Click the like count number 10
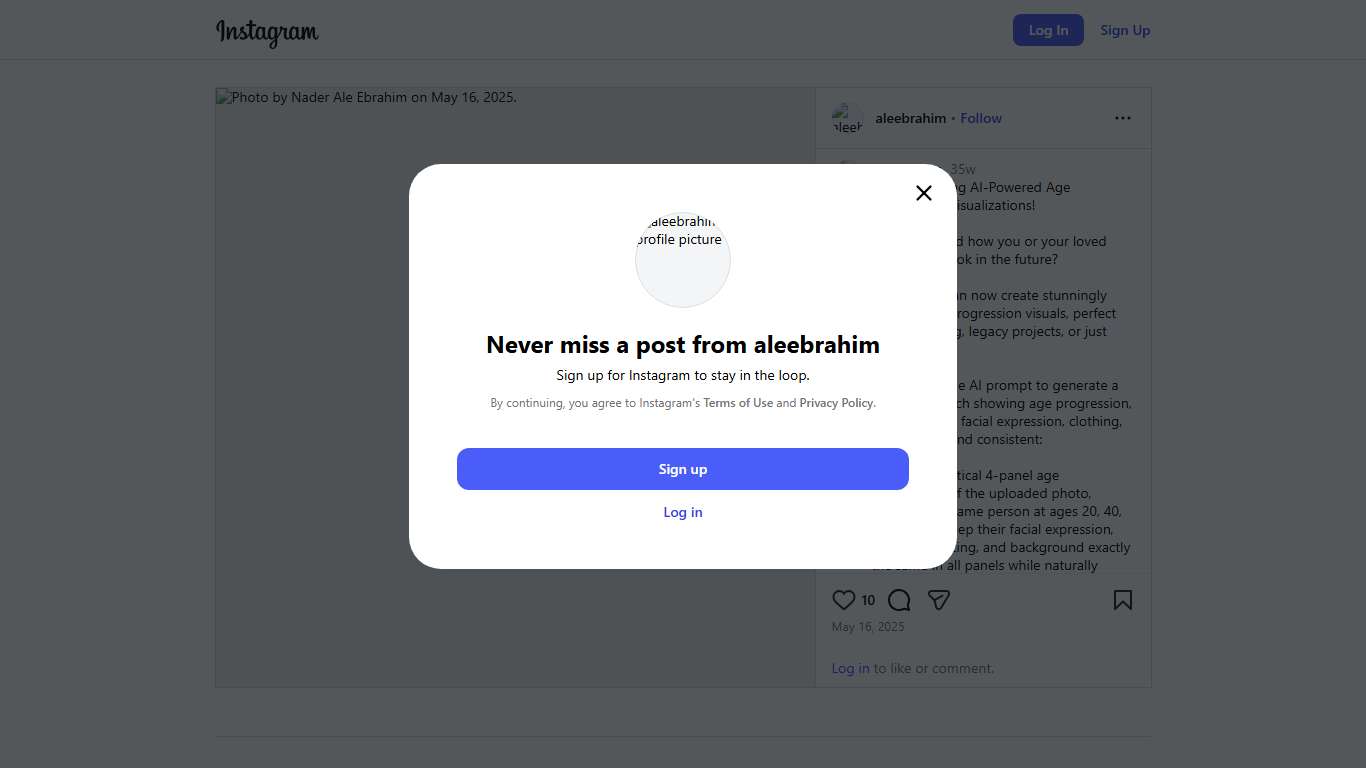The width and height of the screenshot is (1366, 768). [868, 600]
